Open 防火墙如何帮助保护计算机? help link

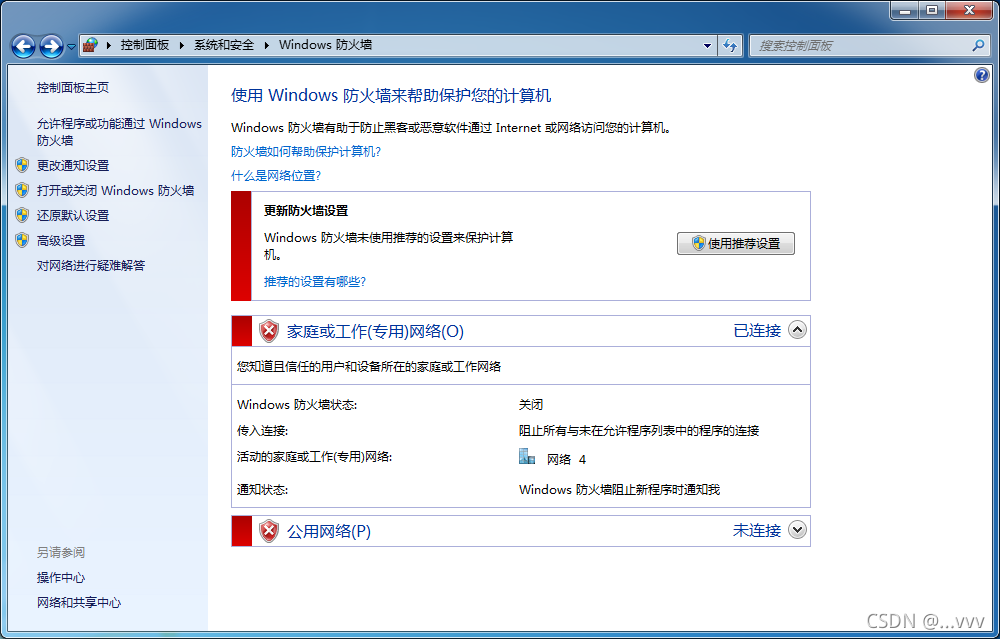click(x=305, y=151)
